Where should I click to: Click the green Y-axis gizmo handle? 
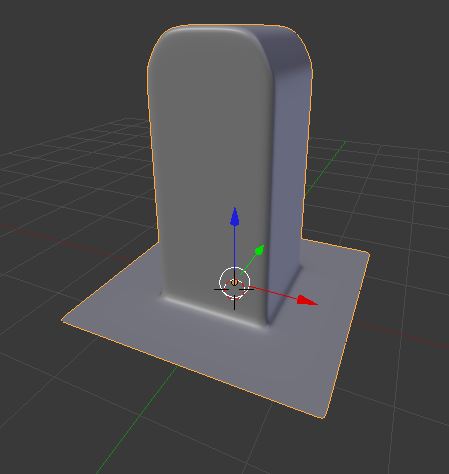click(x=259, y=250)
